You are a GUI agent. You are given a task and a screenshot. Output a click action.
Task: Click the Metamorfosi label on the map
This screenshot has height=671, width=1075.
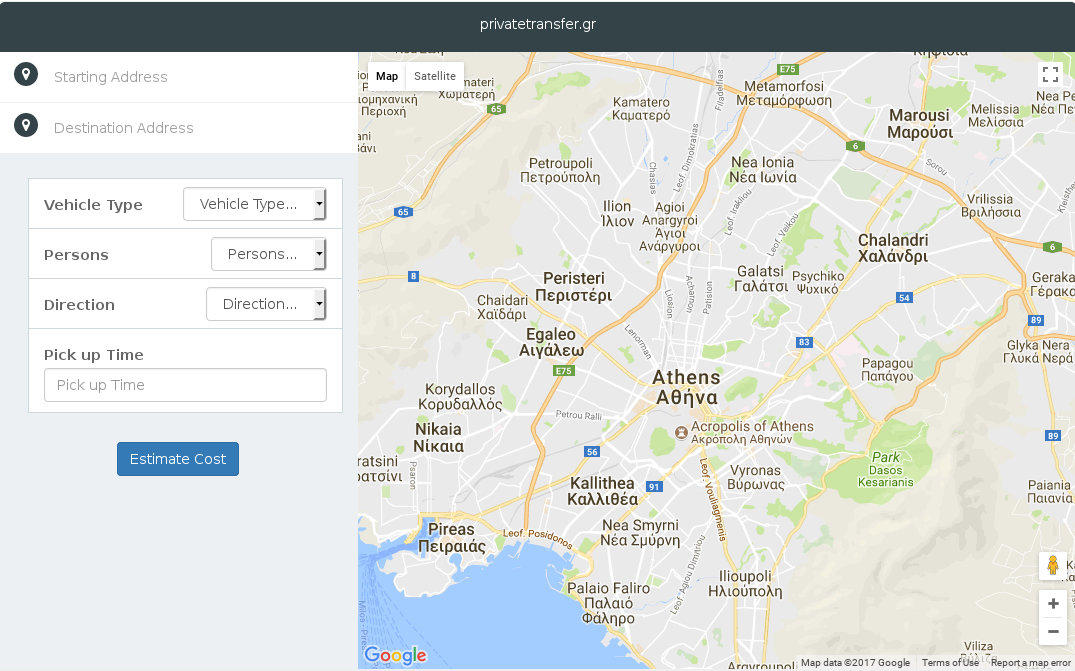pyautogui.click(x=784, y=93)
